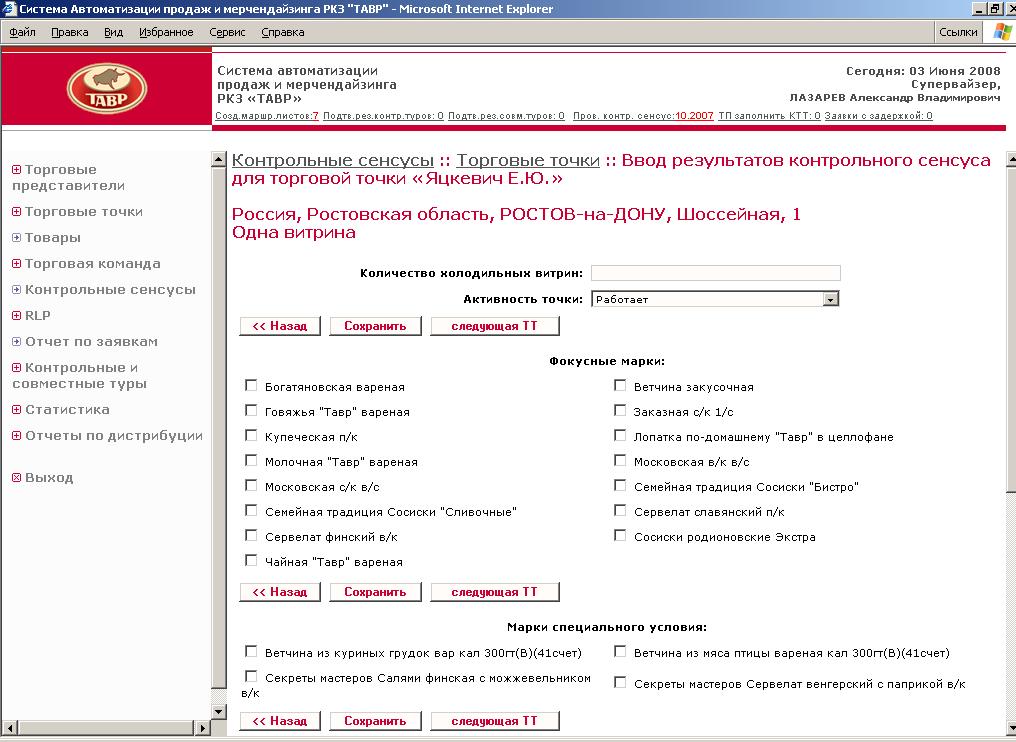Check Семейная традиция Сосиски "Сливочные"
Viewport: 1016px width, 742px height.
point(251,511)
